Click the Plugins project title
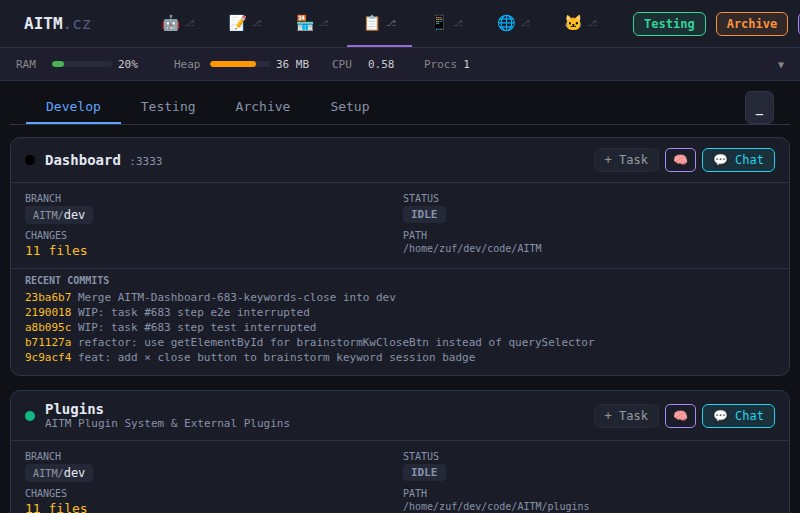The image size is (800, 513). click(74, 409)
